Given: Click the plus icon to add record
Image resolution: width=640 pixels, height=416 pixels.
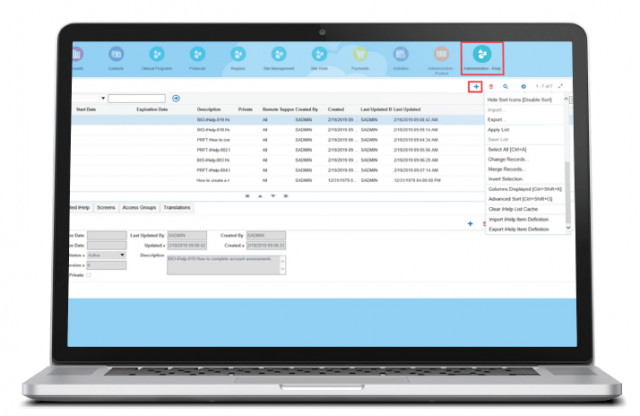Looking at the screenshot, I should (477, 87).
